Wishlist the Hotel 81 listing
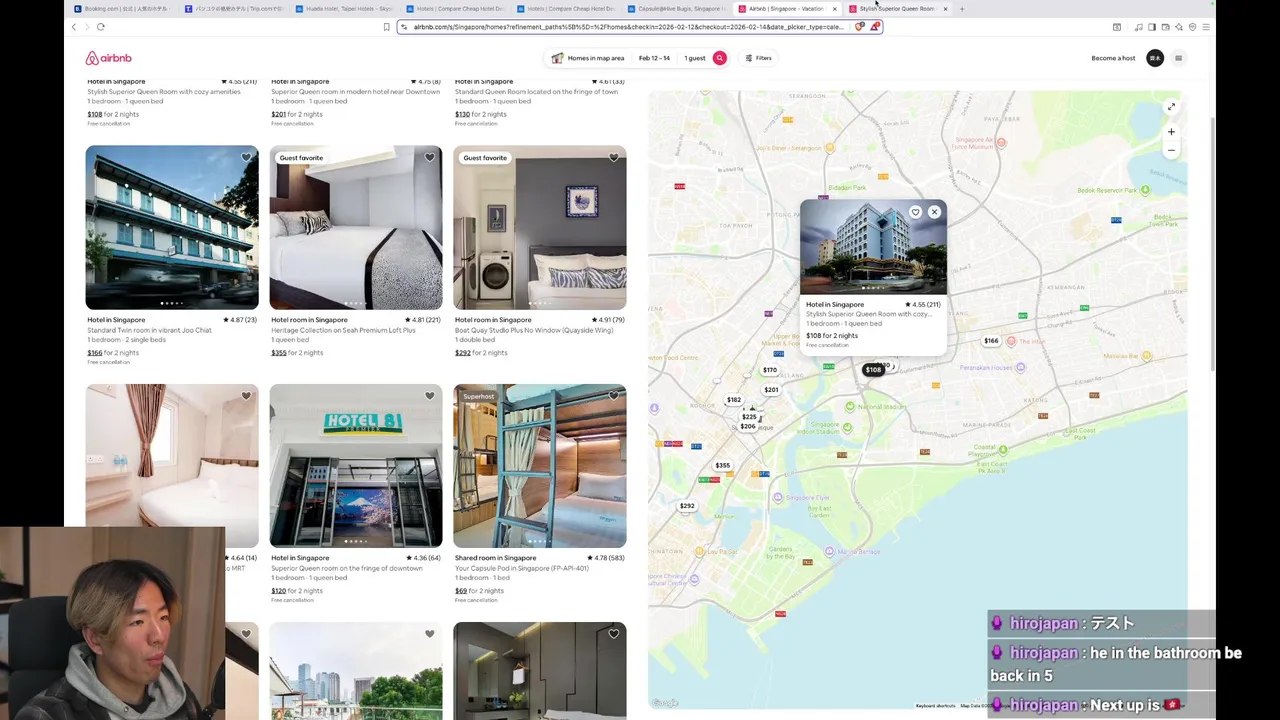Viewport: 1280px width, 720px height. [x=430, y=396]
